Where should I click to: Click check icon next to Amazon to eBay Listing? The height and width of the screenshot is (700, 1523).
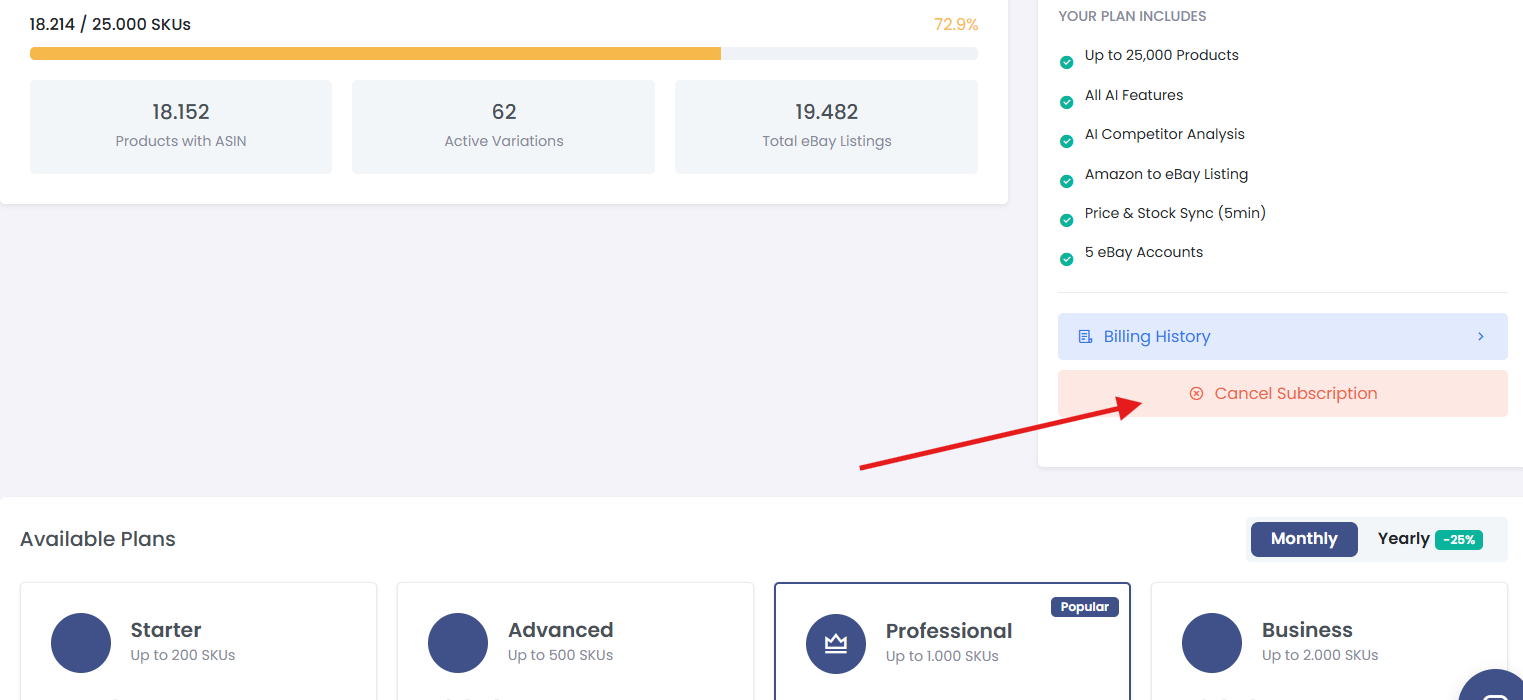pos(1067,181)
